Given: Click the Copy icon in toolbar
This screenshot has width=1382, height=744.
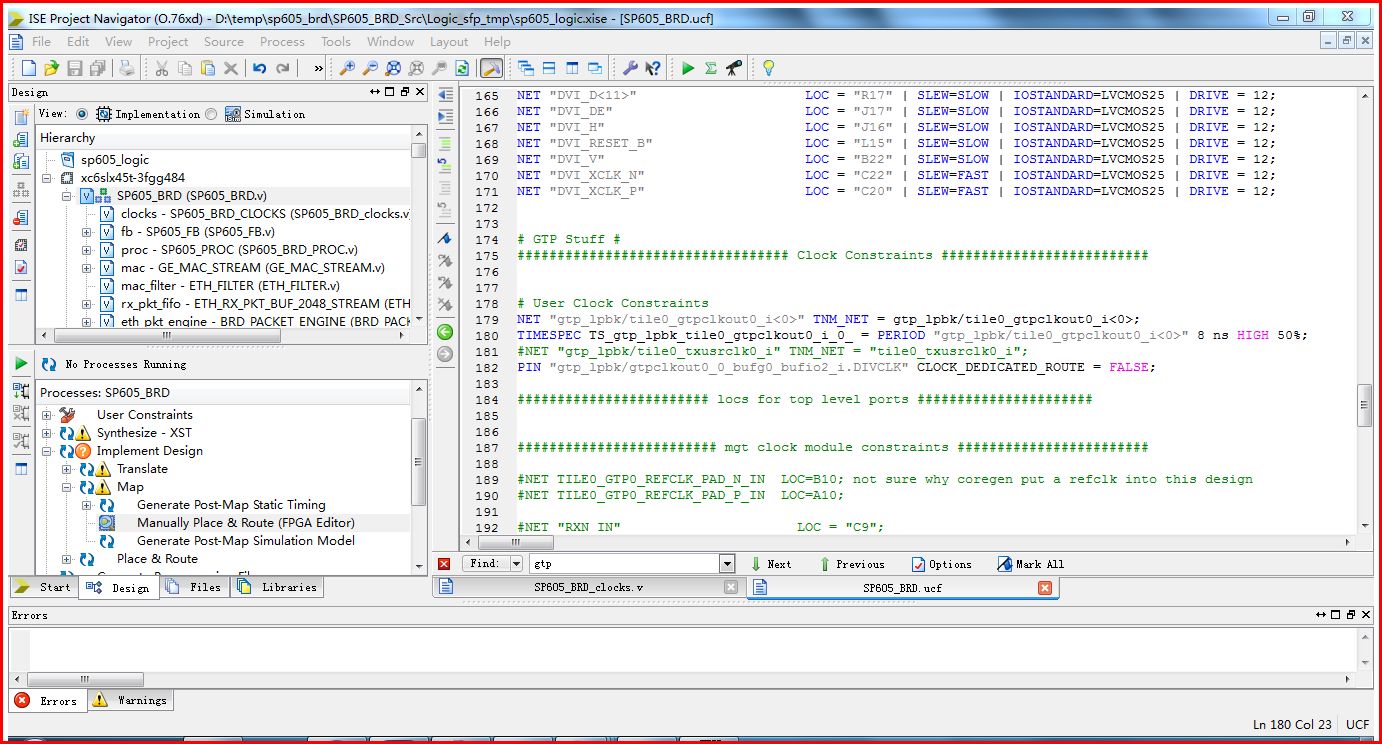Looking at the screenshot, I should pos(185,68).
